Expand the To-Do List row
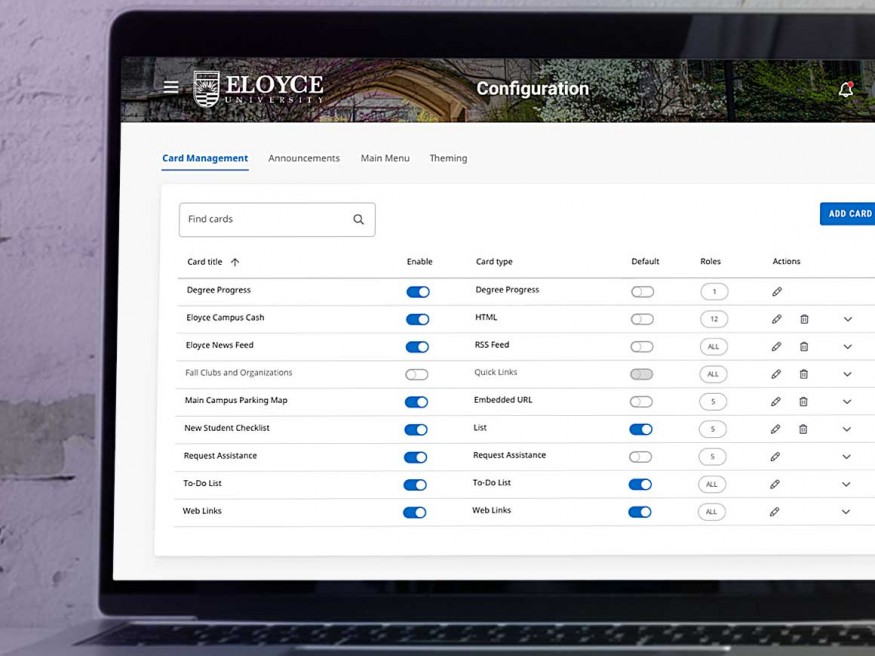 [x=848, y=483]
